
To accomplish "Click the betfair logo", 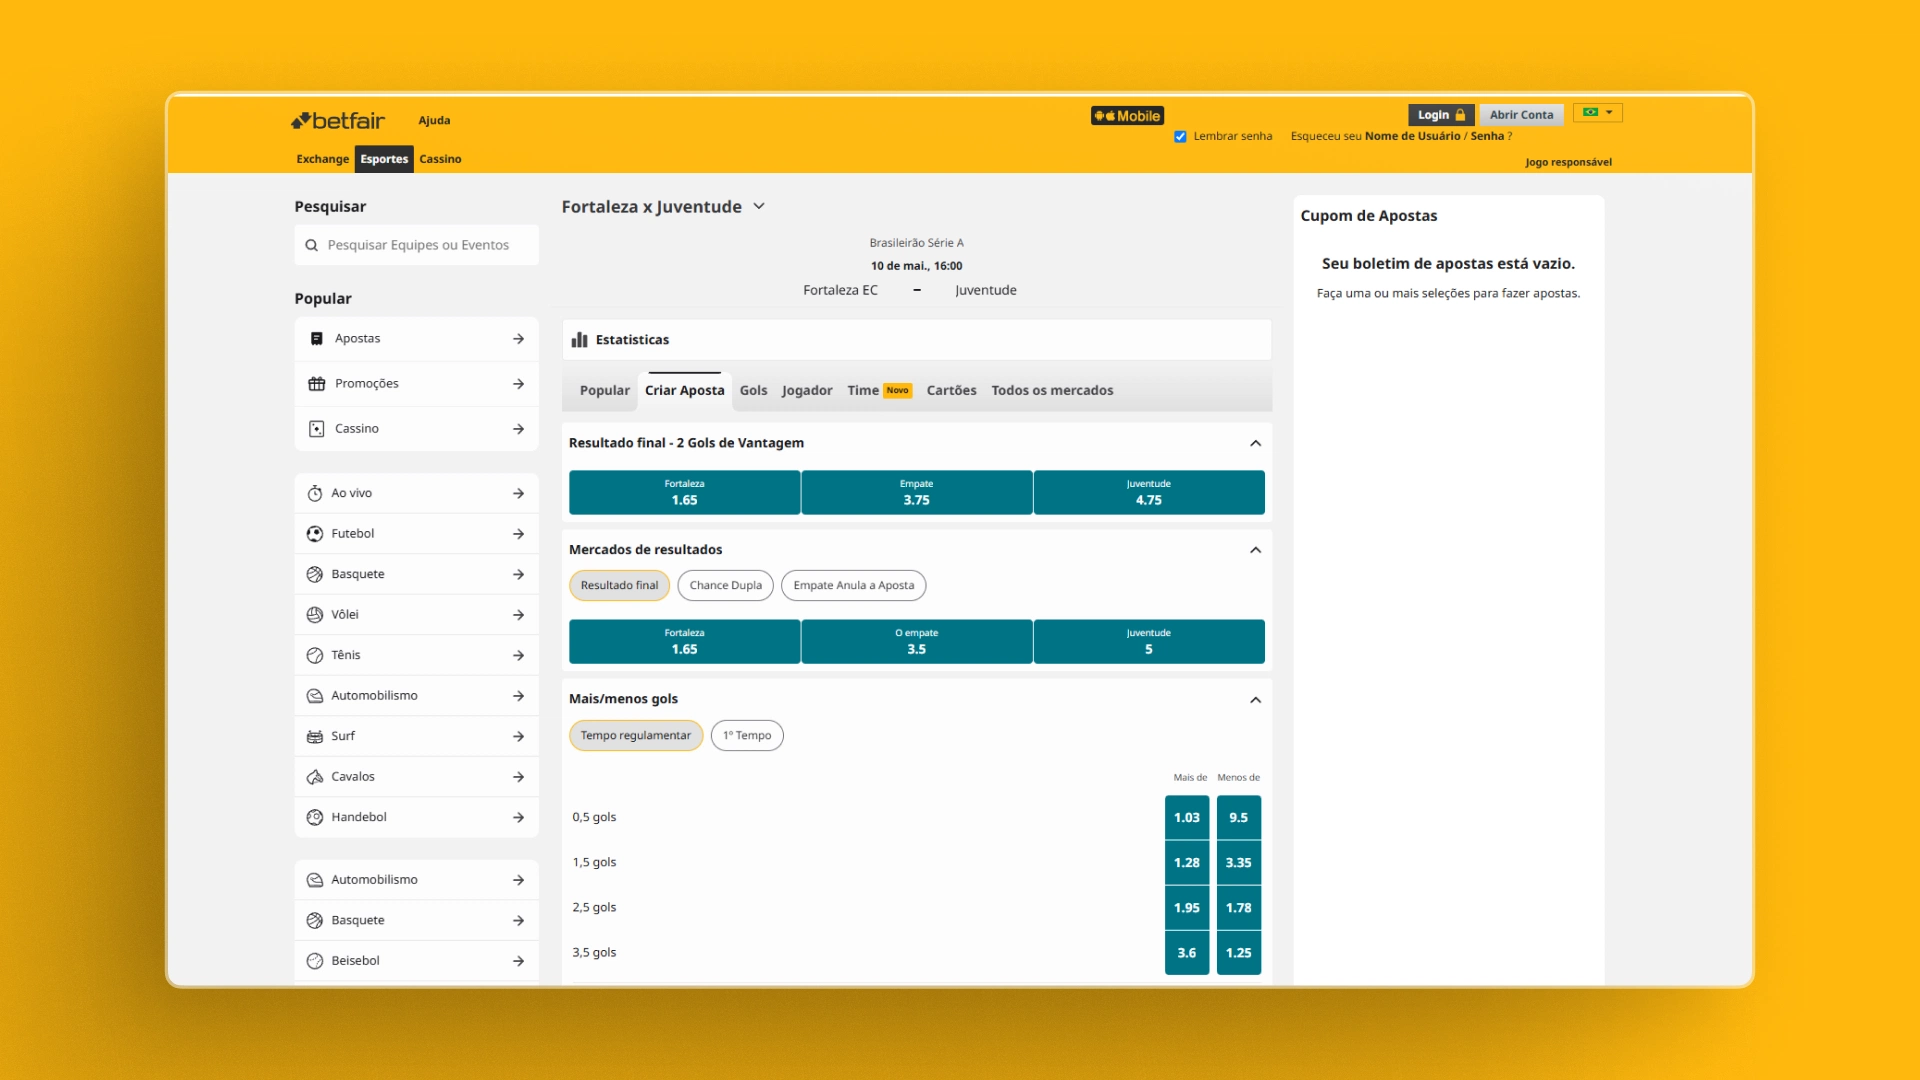I will click(337, 120).
